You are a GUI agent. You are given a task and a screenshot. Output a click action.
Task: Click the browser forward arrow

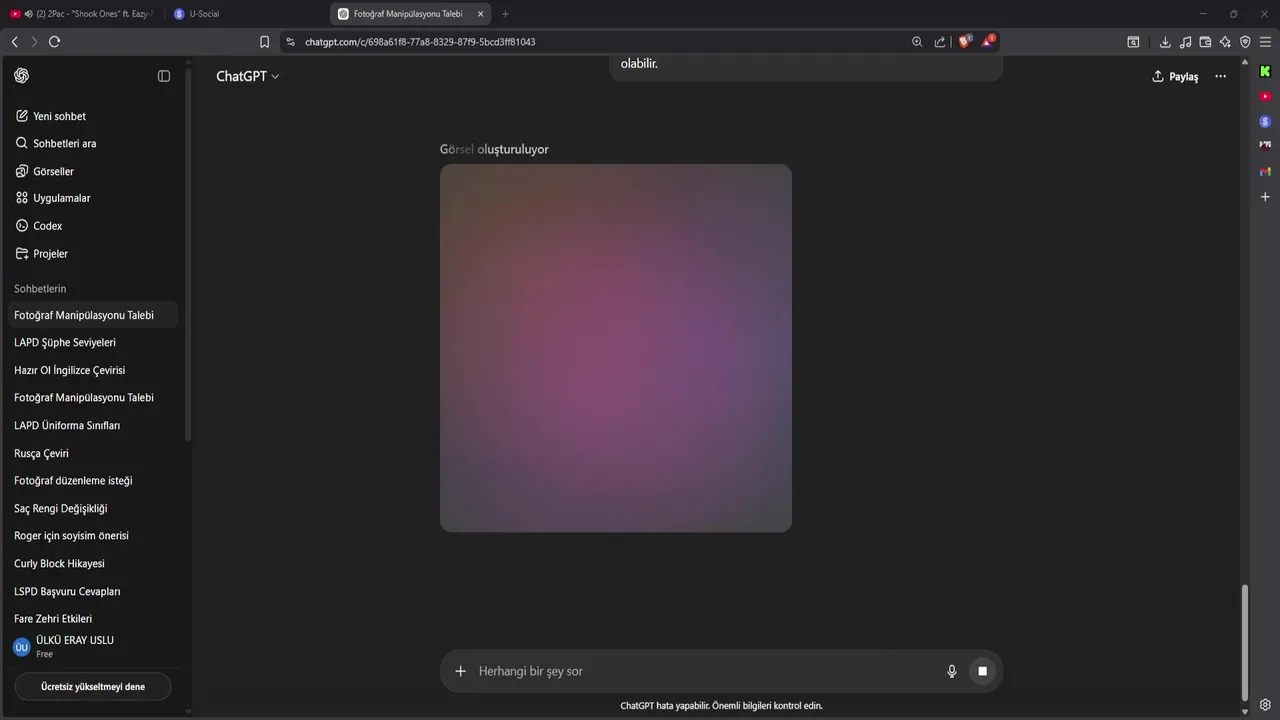coord(34,42)
